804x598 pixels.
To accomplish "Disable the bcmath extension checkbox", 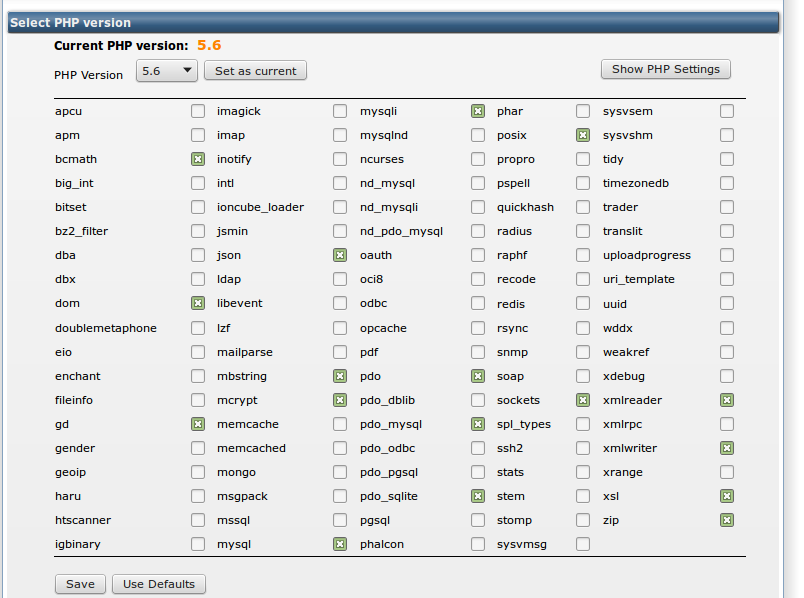I will coord(198,159).
